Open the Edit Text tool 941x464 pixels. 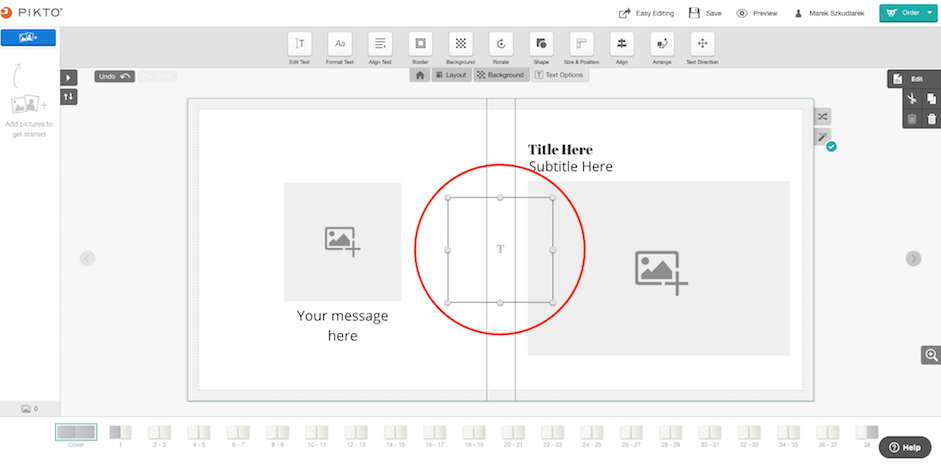pyautogui.click(x=299, y=44)
